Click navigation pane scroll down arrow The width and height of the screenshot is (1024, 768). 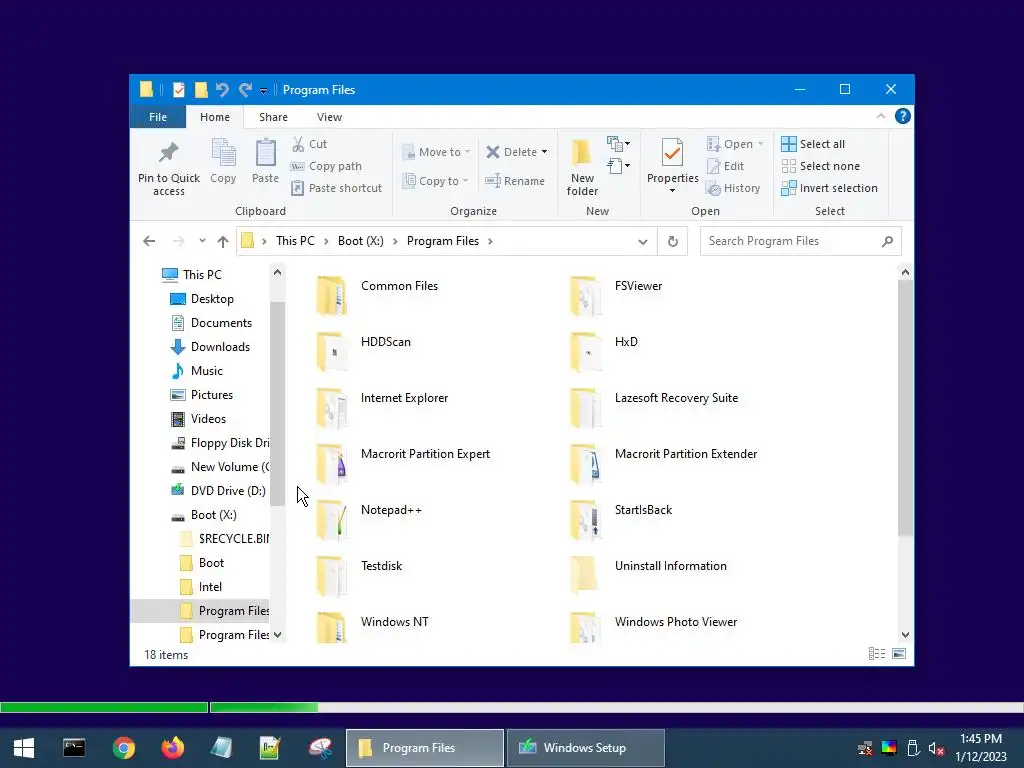(278, 635)
